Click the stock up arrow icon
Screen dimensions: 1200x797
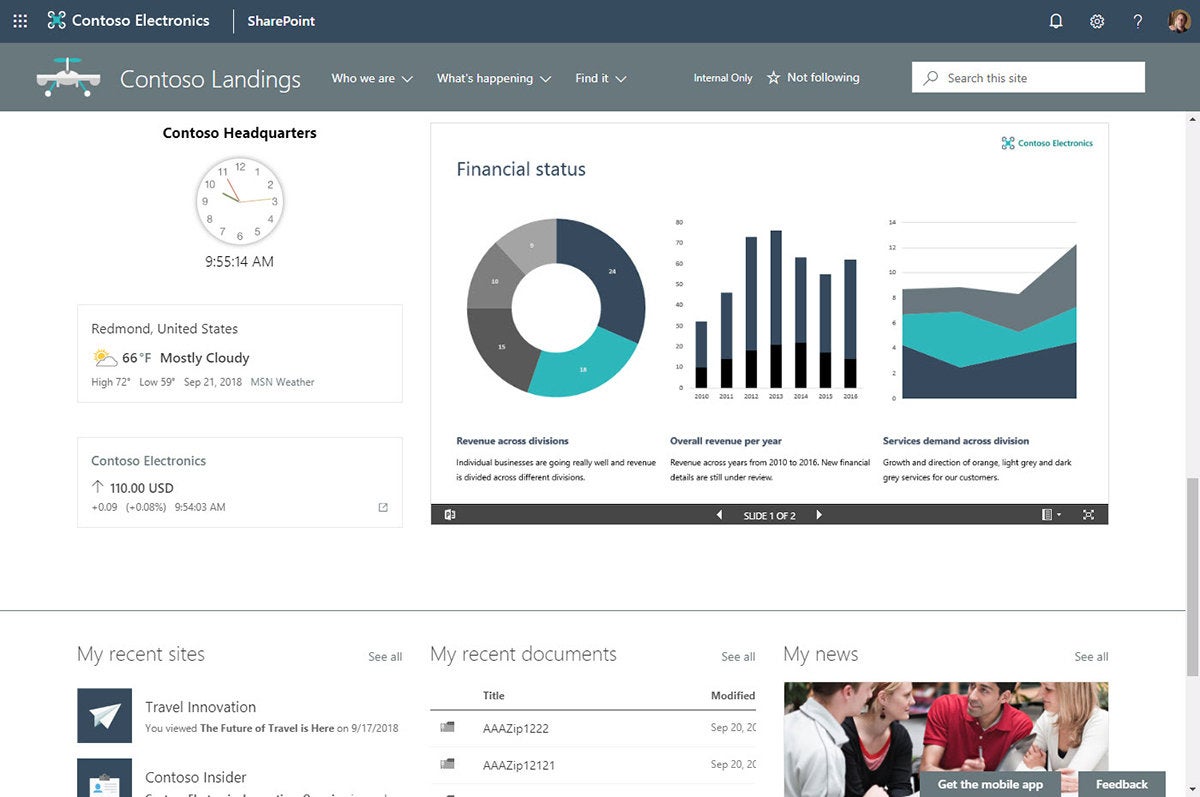pos(97,487)
